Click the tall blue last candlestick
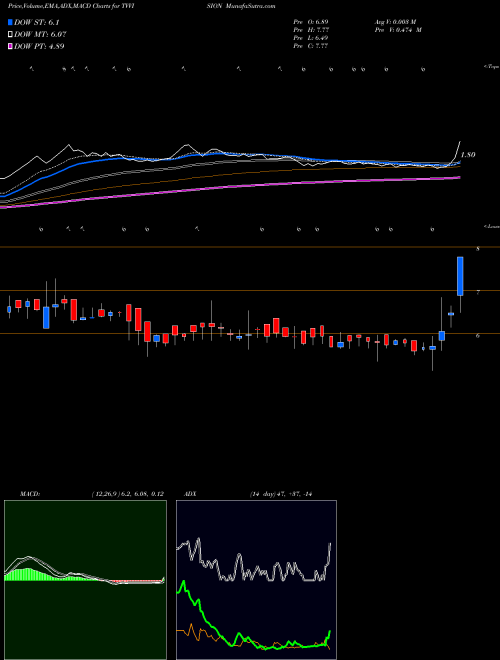Viewport: 500px width, 660px height. [x=460, y=276]
